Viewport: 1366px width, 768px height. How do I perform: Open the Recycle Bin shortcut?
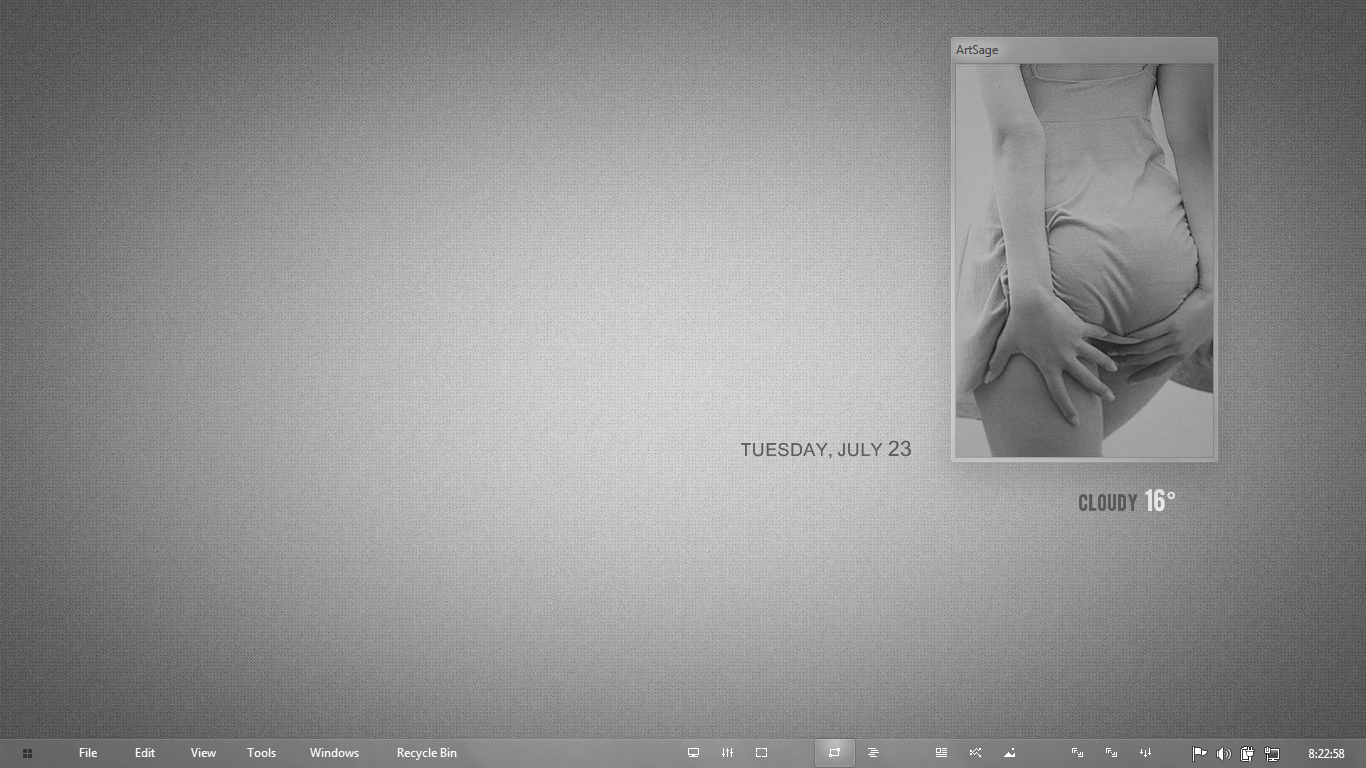pyautogui.click(x=426, y=753)
